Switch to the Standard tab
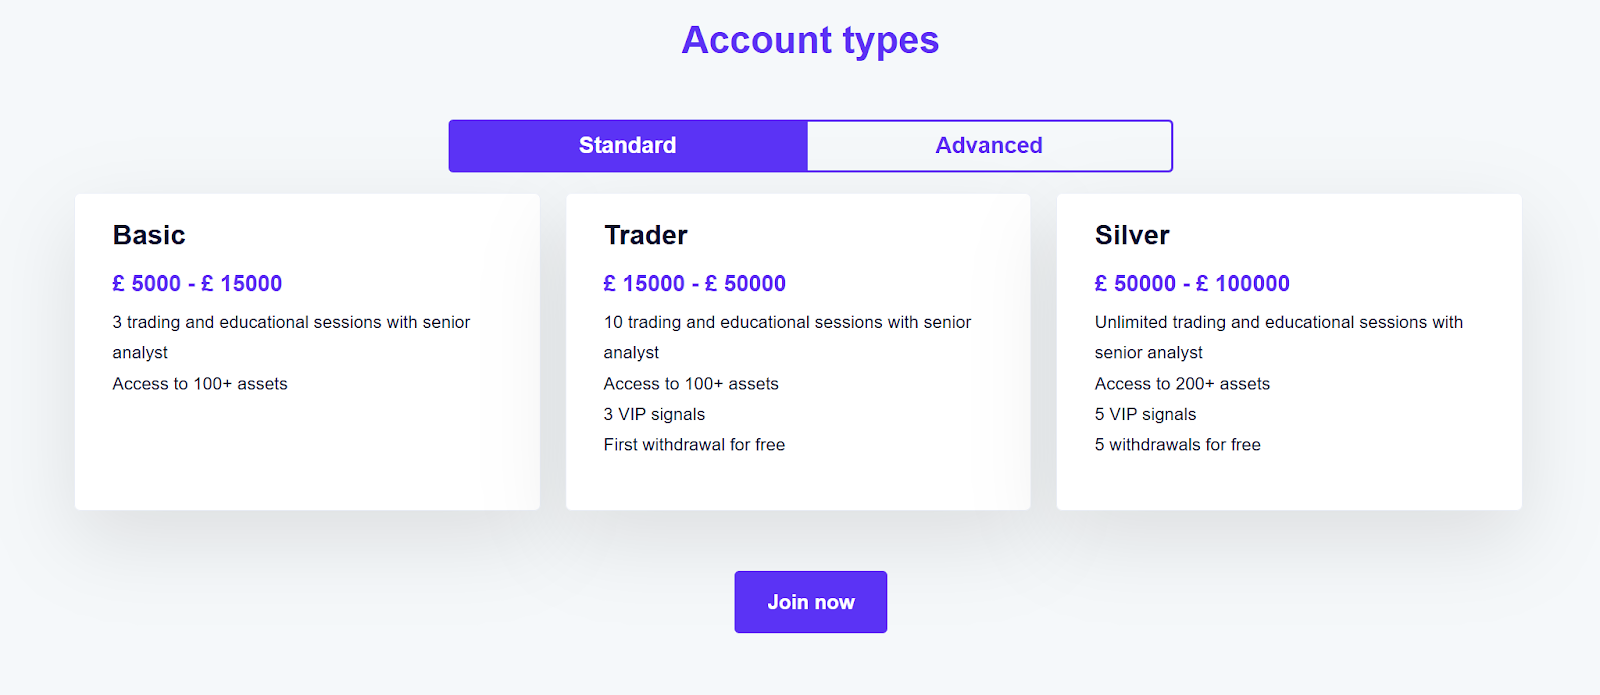Viewport: 1600px width, 695px height. point(628,146)
